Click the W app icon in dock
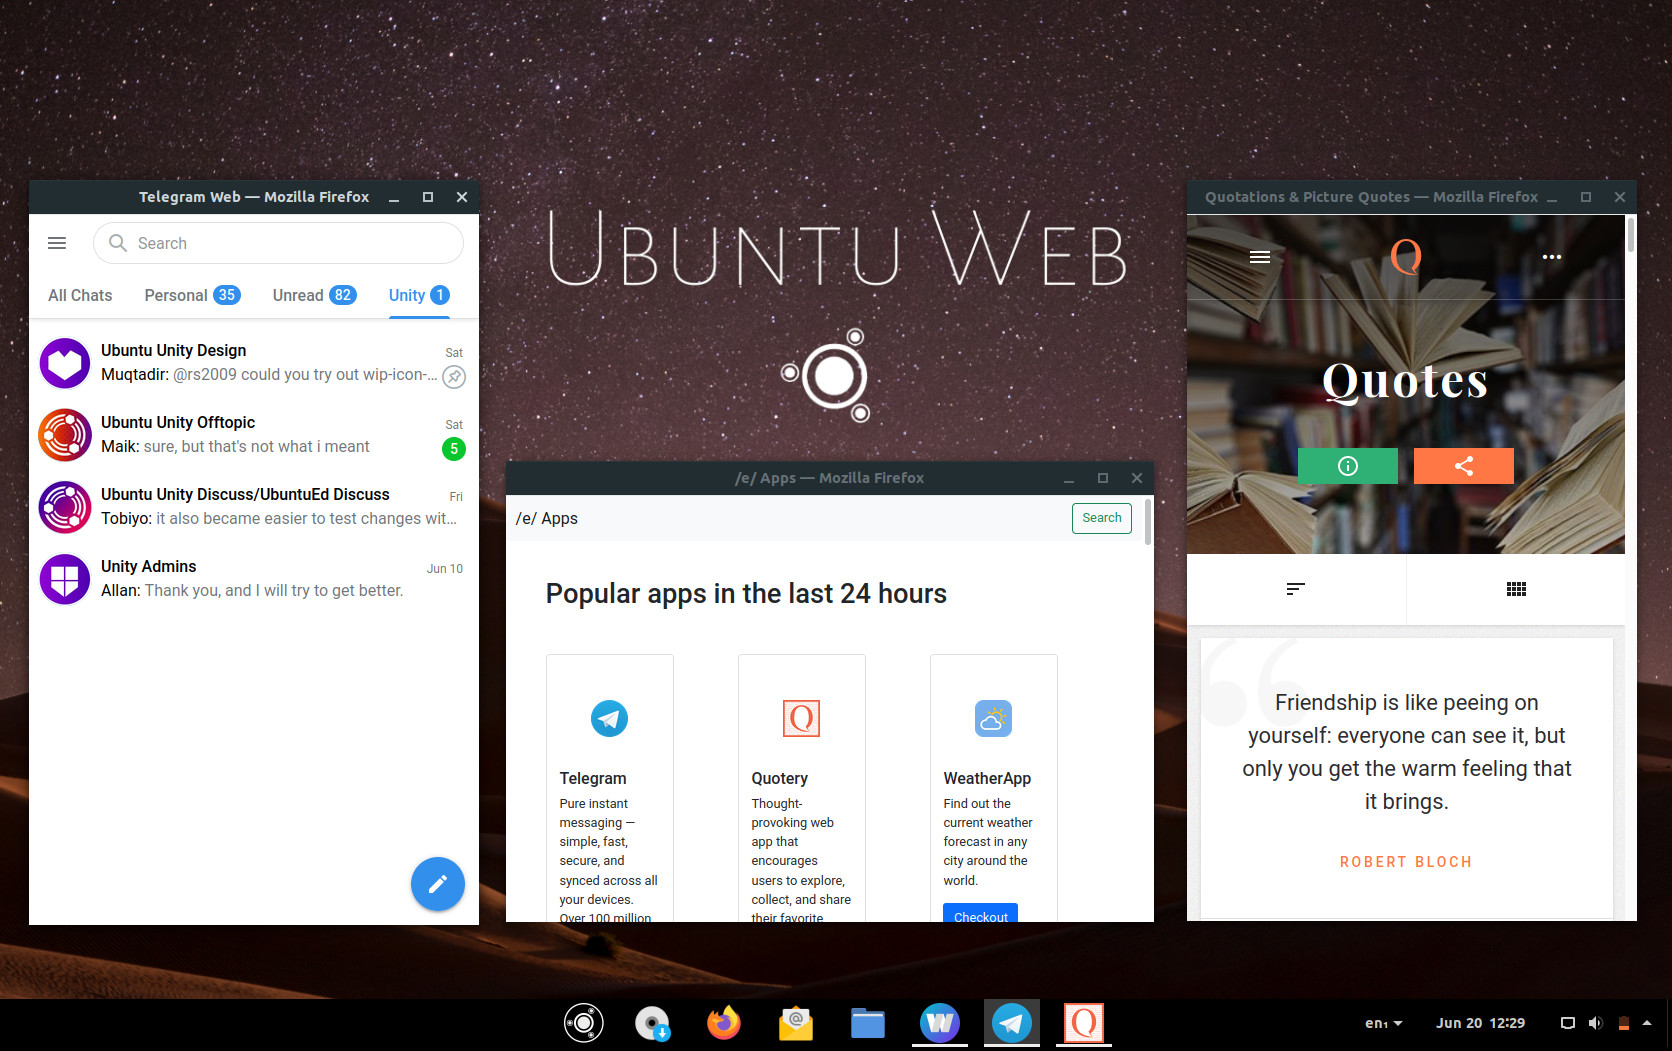1672x1051 pixels. point(940,1023)
